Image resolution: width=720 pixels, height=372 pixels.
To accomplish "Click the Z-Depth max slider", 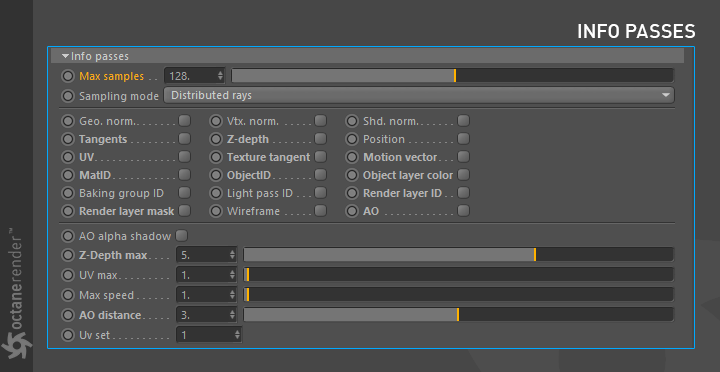I will click(458, 254).
